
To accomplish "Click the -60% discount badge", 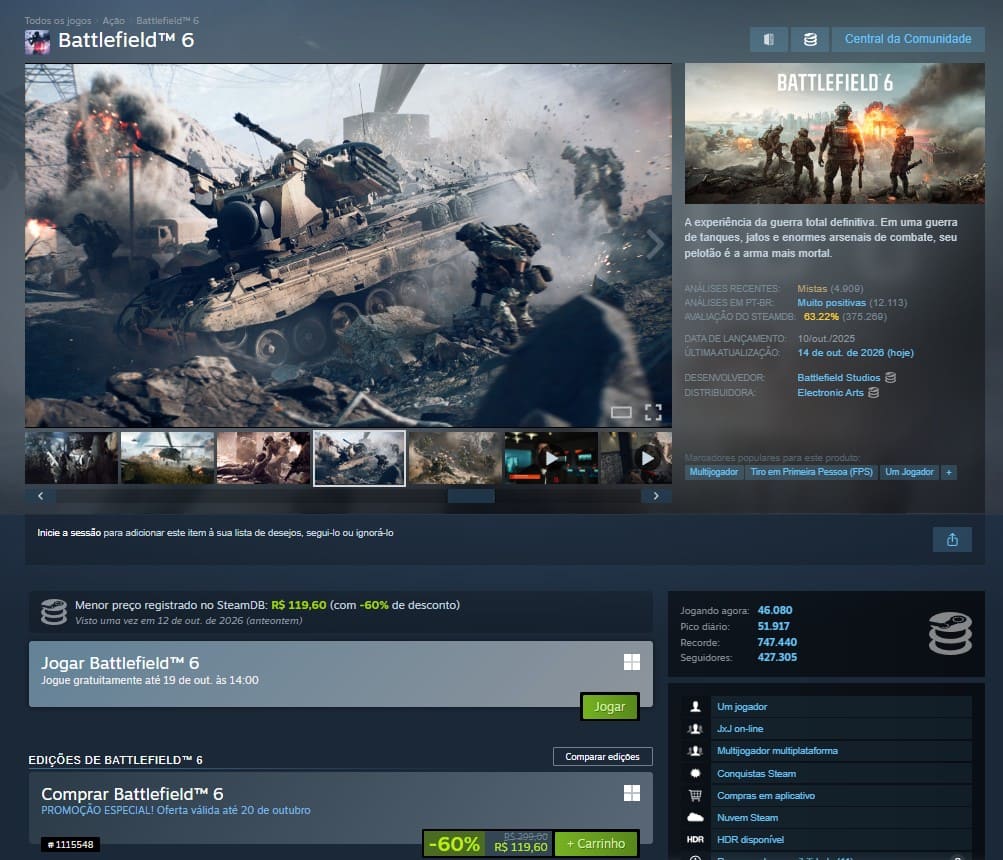I will pos(454,844).
